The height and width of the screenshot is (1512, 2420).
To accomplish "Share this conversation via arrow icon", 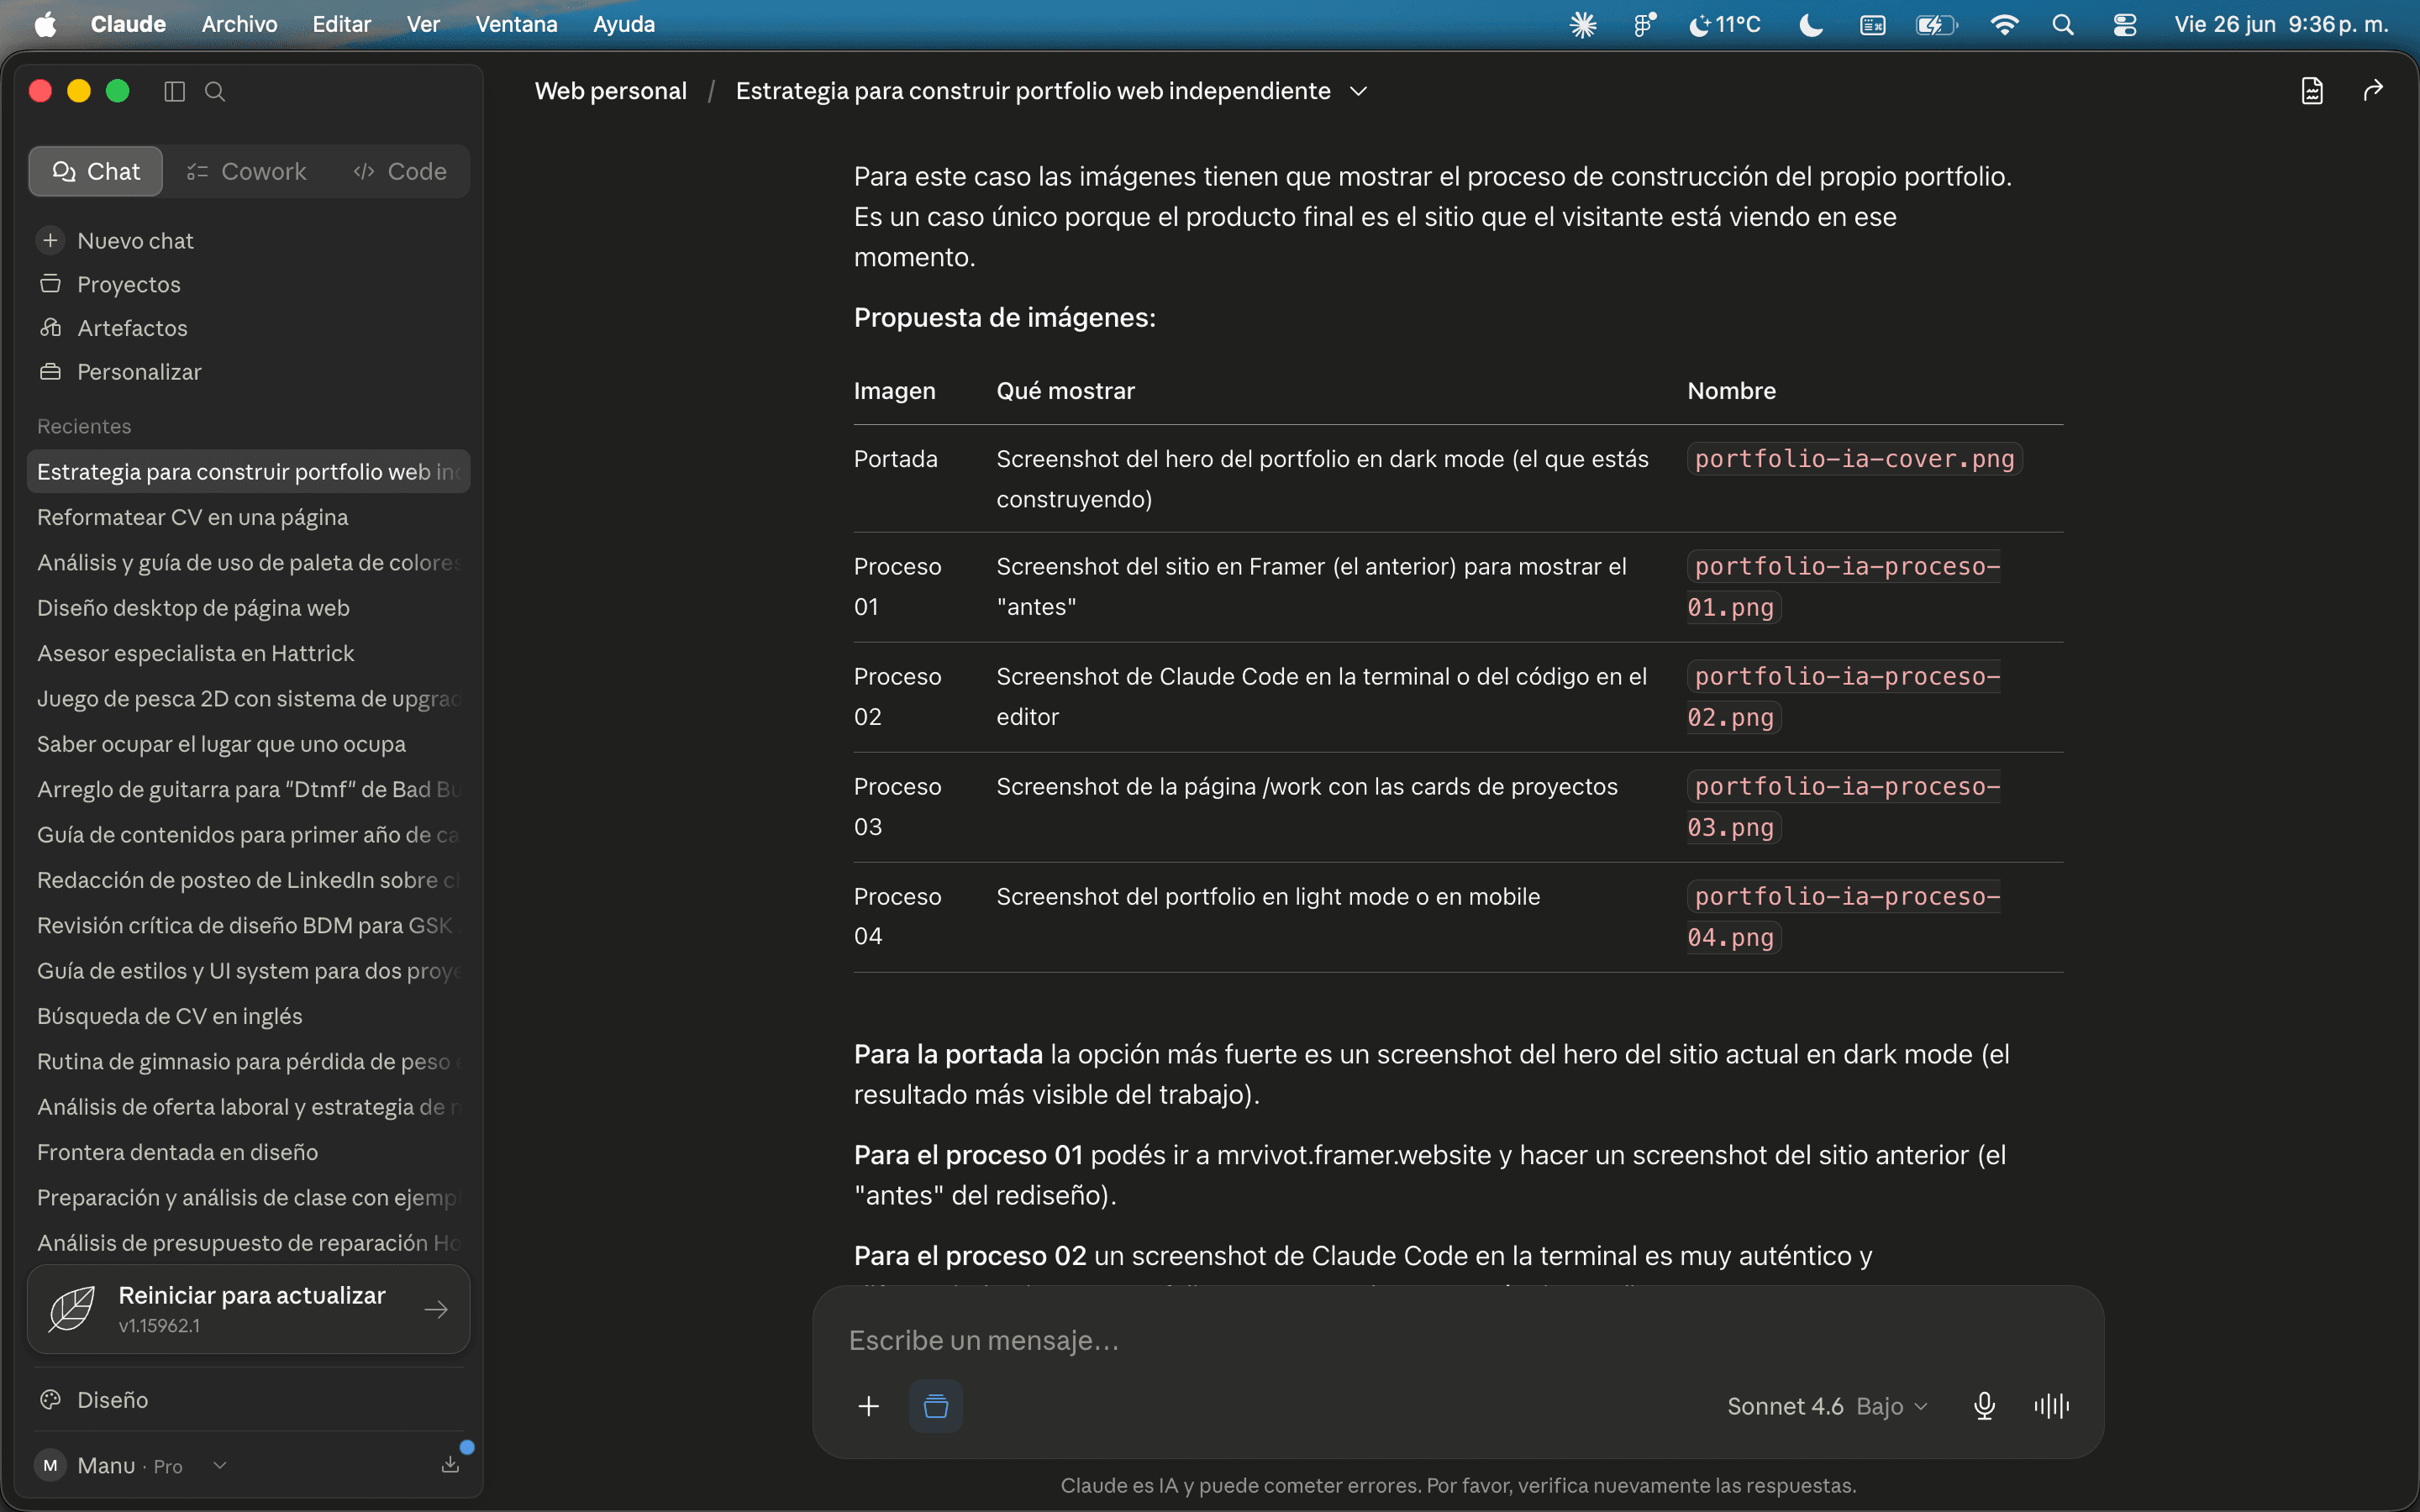I will (2373, 91).
